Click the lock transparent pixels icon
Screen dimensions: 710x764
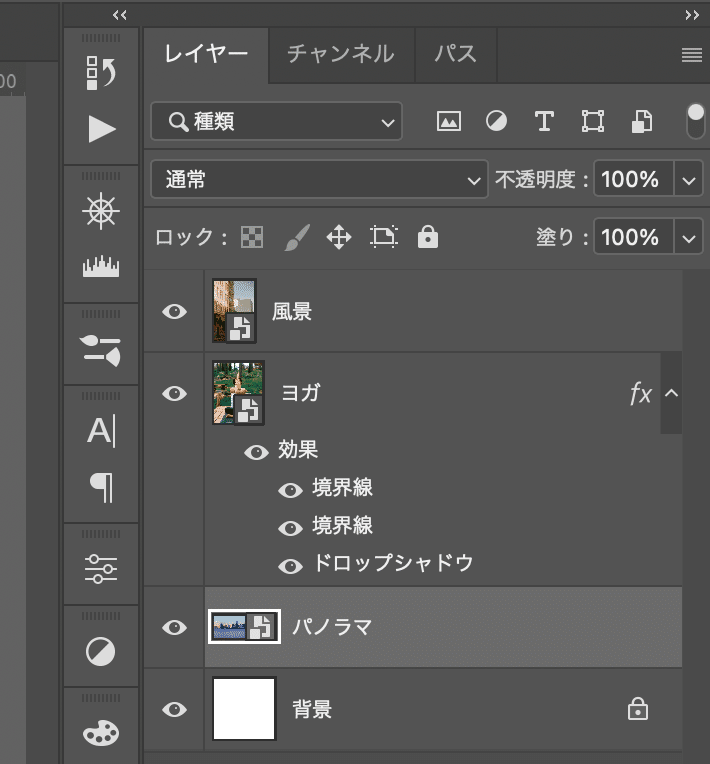[x=254, y=237]
